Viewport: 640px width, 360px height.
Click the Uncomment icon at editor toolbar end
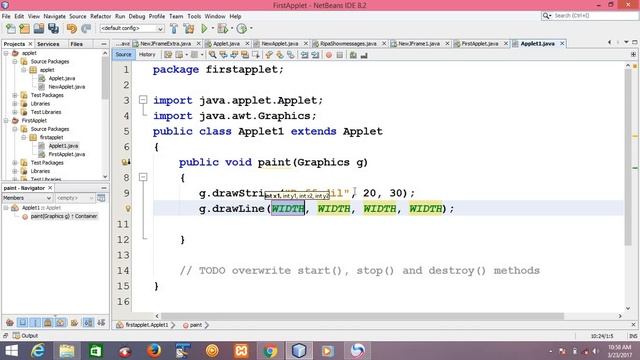tap(364, 55)
